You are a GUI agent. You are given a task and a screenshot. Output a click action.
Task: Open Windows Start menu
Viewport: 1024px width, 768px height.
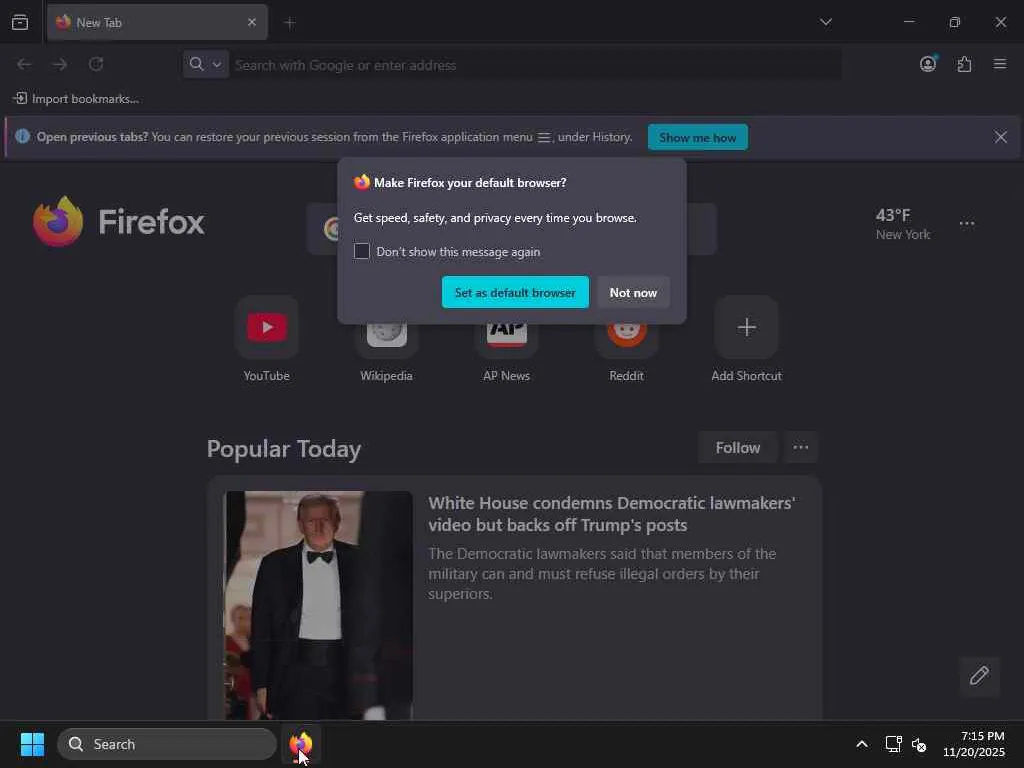click(32, 744)
